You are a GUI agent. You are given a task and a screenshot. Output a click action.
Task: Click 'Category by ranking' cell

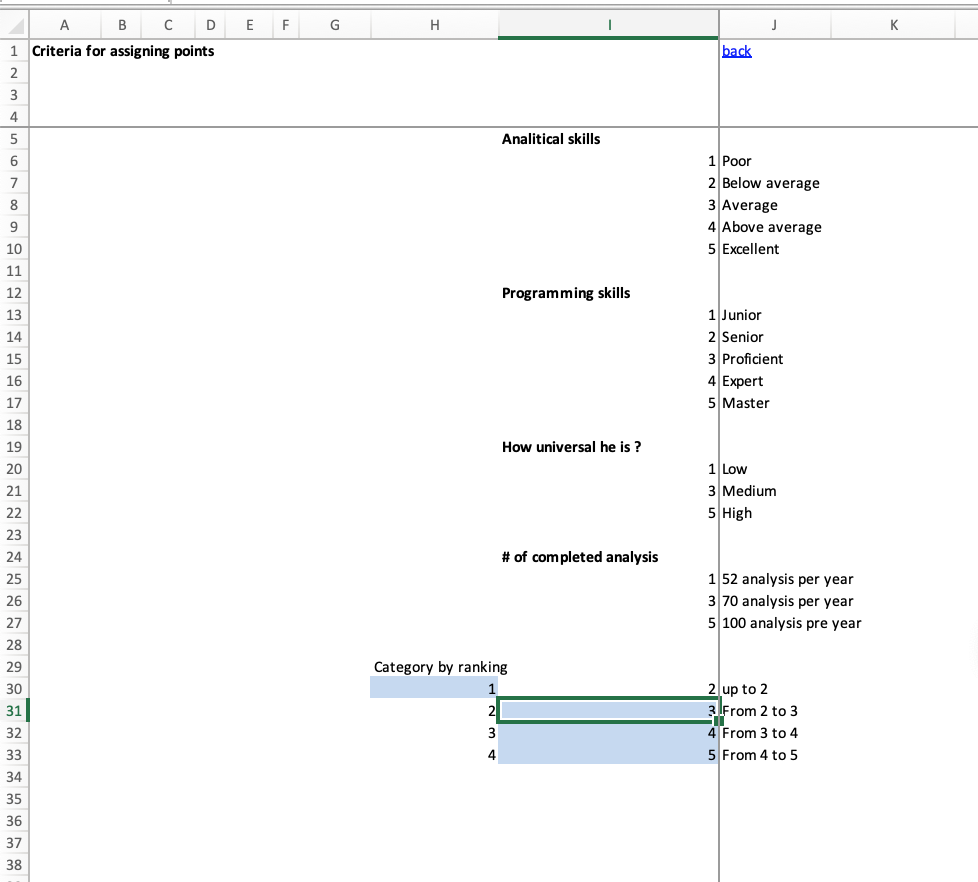pyautogui.click(x=440, y=667)
